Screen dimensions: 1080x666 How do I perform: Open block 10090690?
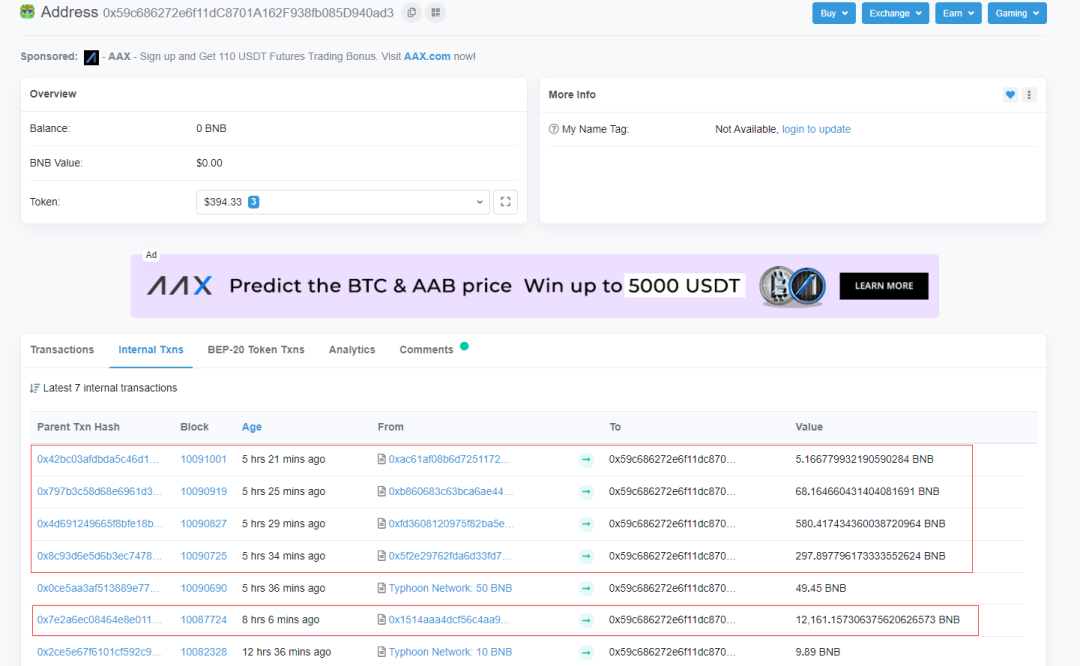(203, 587)
